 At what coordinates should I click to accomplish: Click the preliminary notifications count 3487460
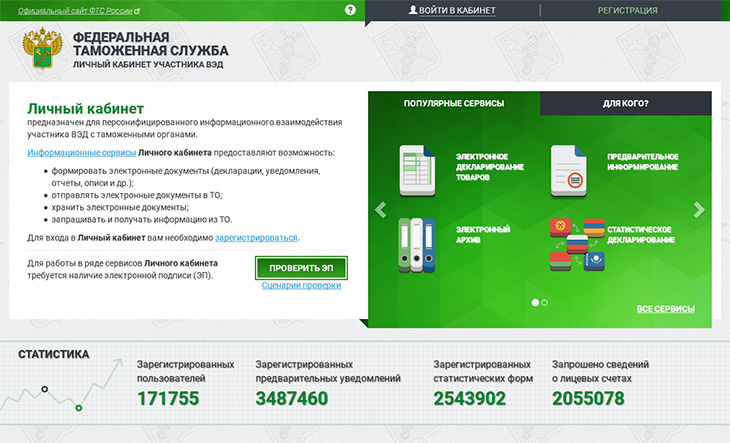point(291,398)
